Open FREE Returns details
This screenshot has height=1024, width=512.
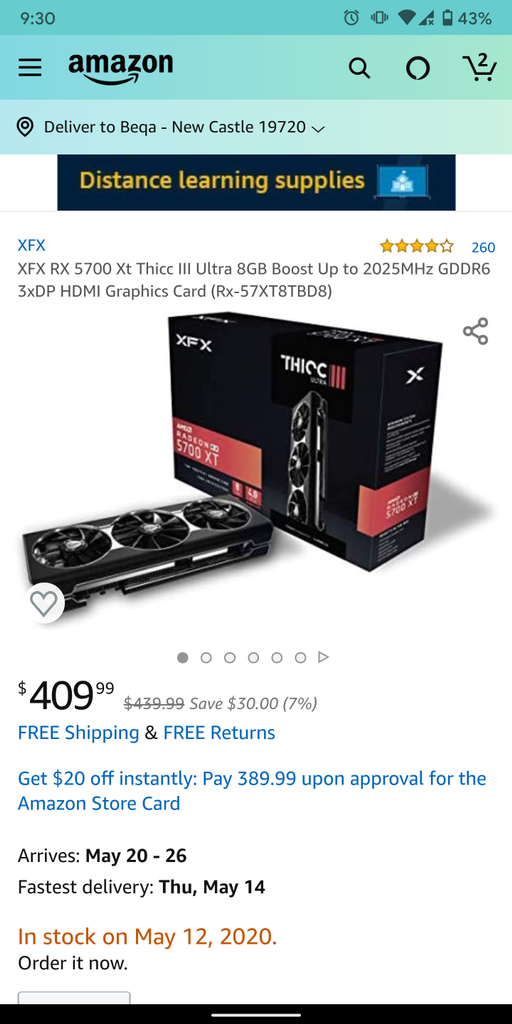coord(219,733)
